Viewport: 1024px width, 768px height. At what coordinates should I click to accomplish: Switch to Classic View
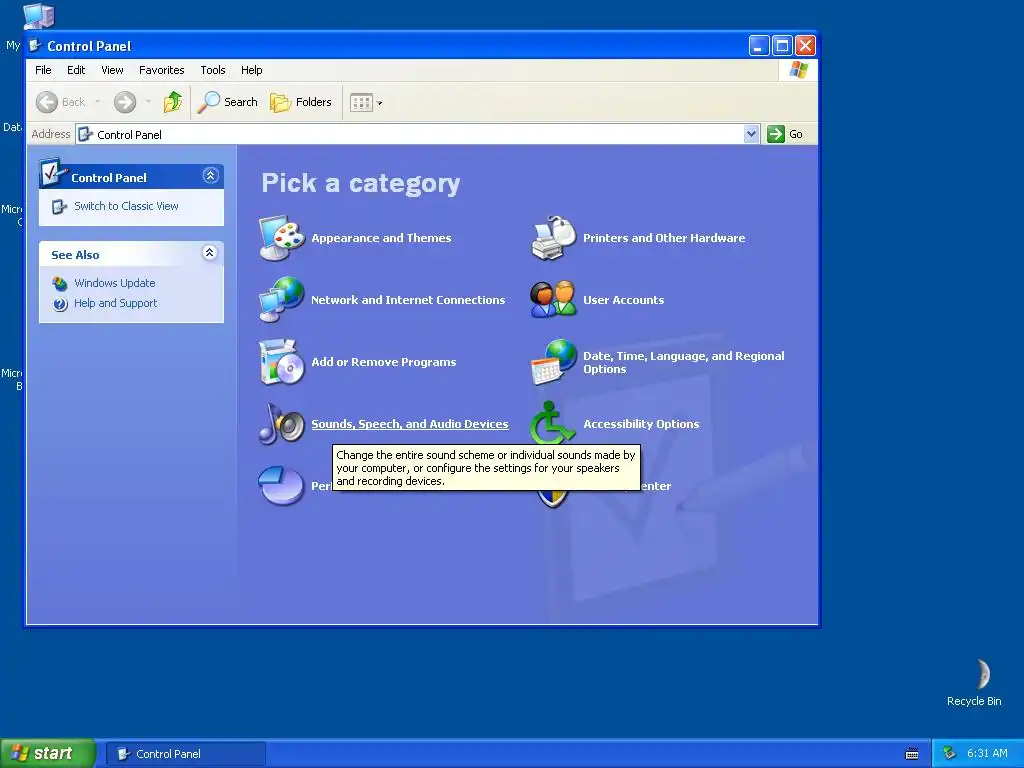point(126,206)
